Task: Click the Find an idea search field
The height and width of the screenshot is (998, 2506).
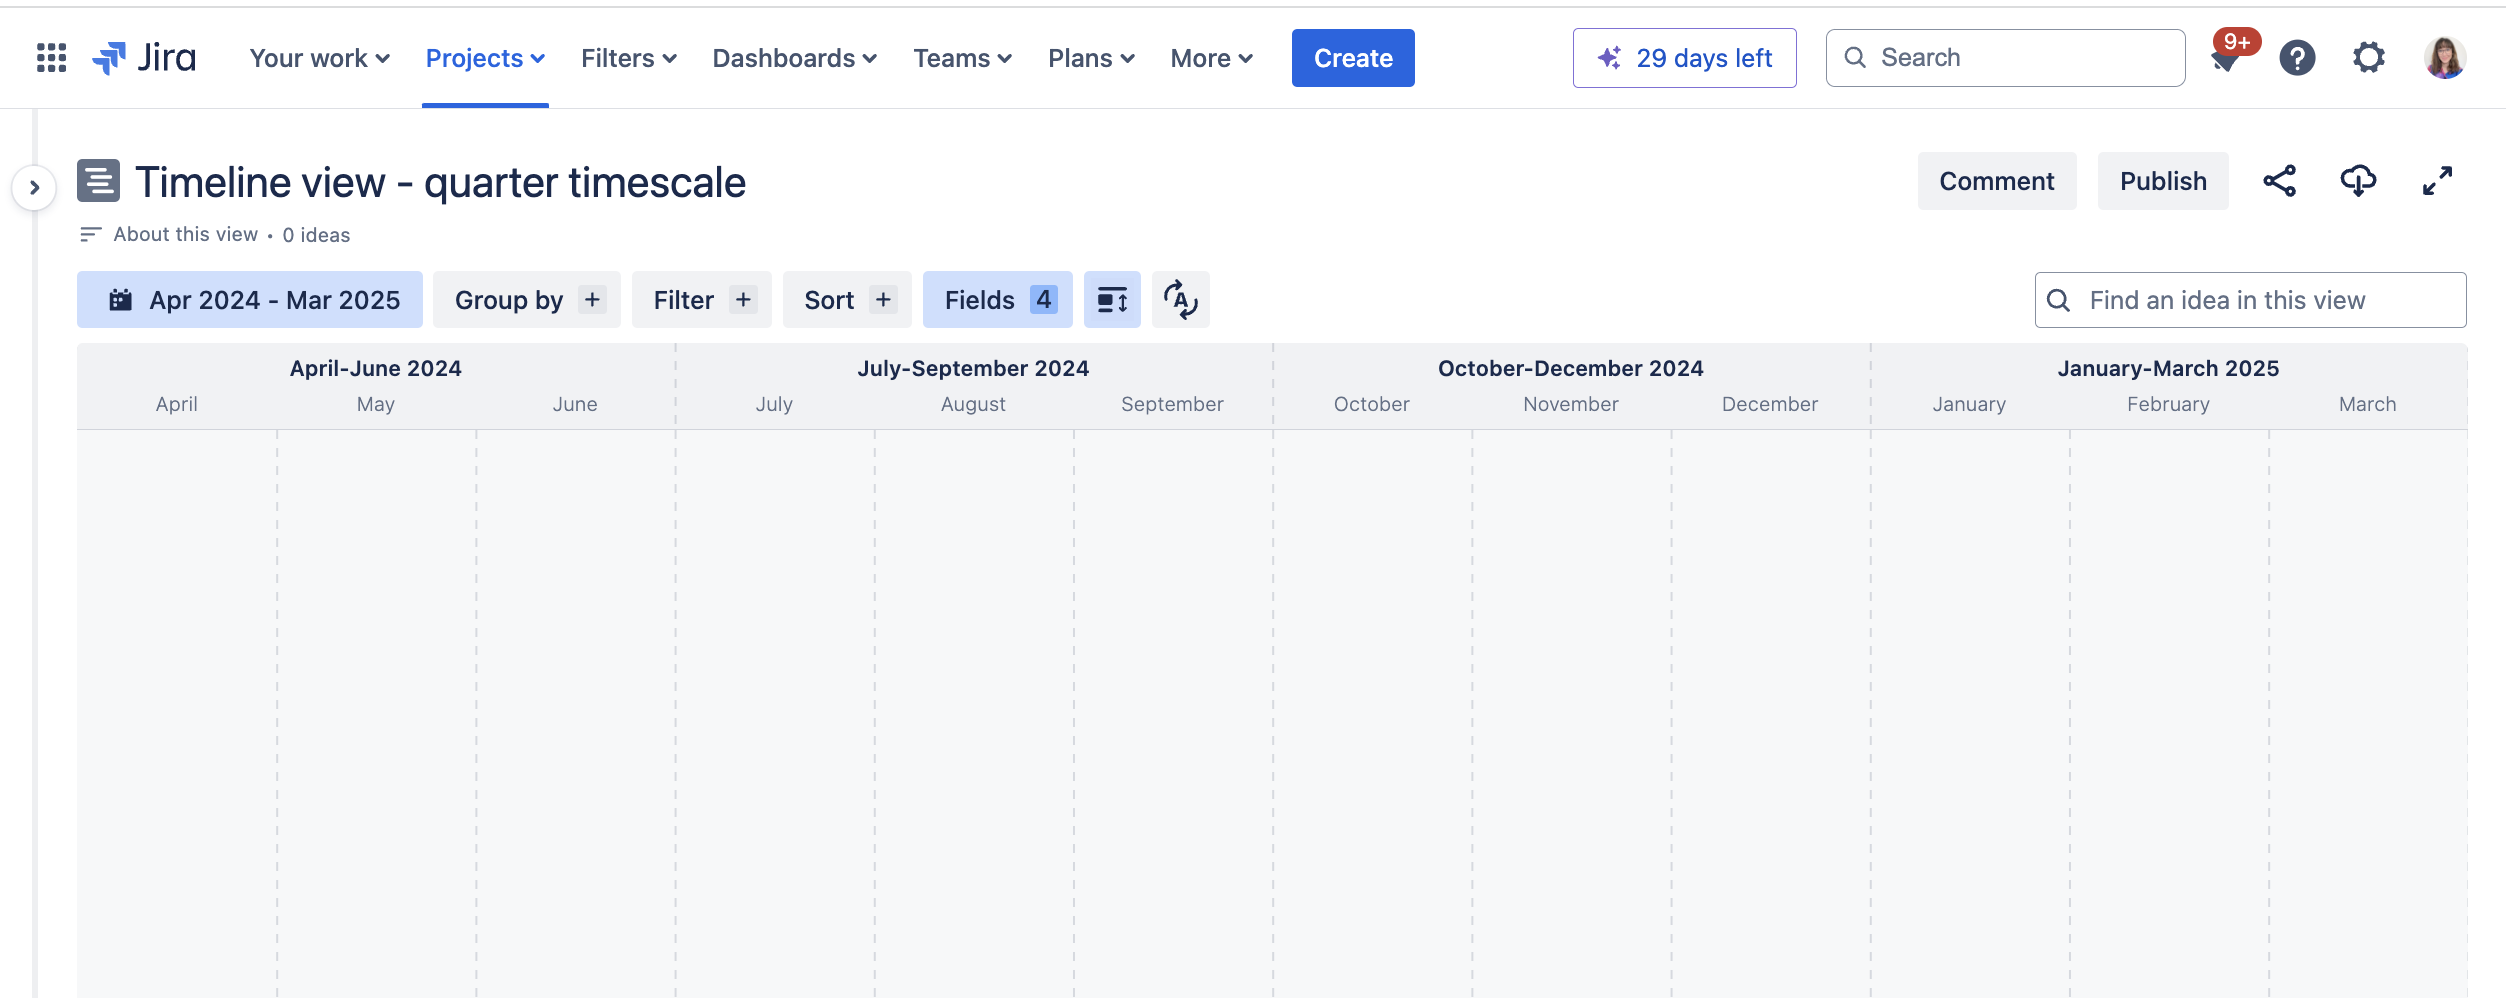Action: [x=2249, y=299]
